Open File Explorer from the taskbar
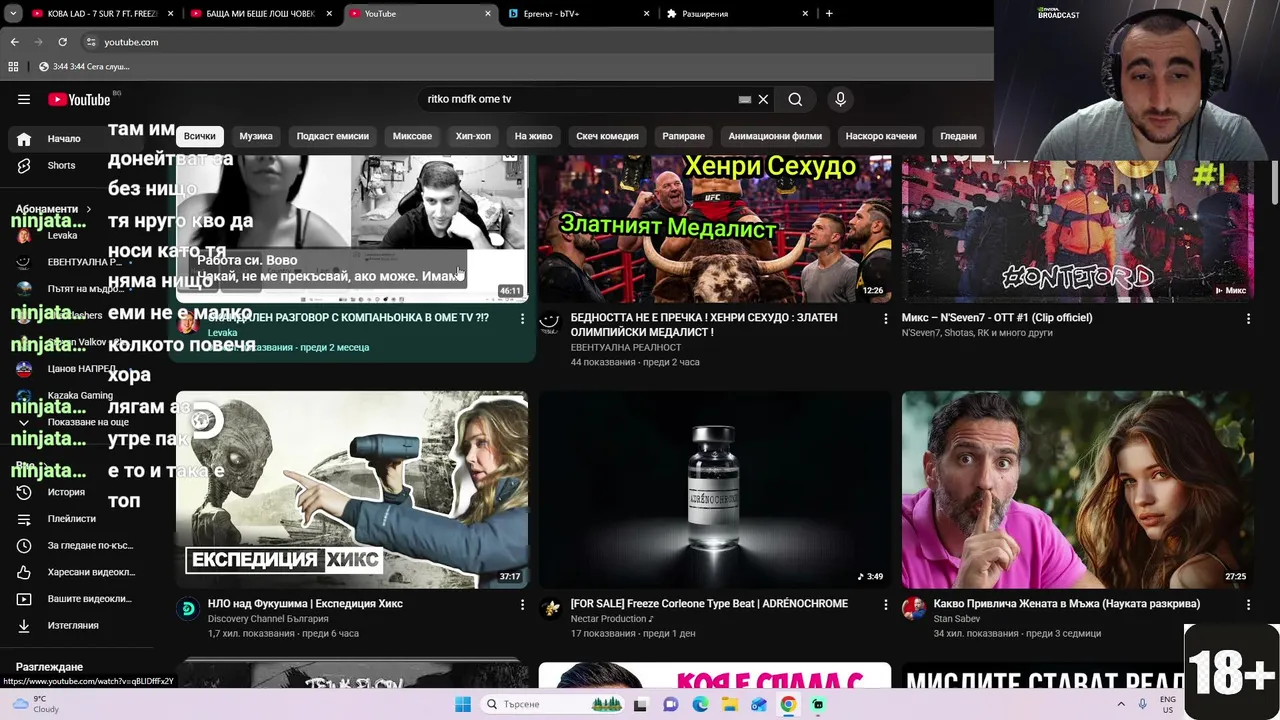The width and height of the screenshot is (1280, 720). pyautogui.click(x=729, y=704)
